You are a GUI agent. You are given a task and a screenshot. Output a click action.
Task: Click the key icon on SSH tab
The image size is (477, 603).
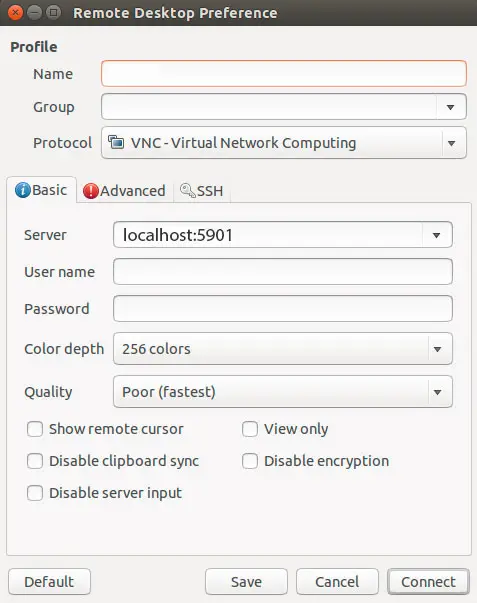tap(188, 190)
